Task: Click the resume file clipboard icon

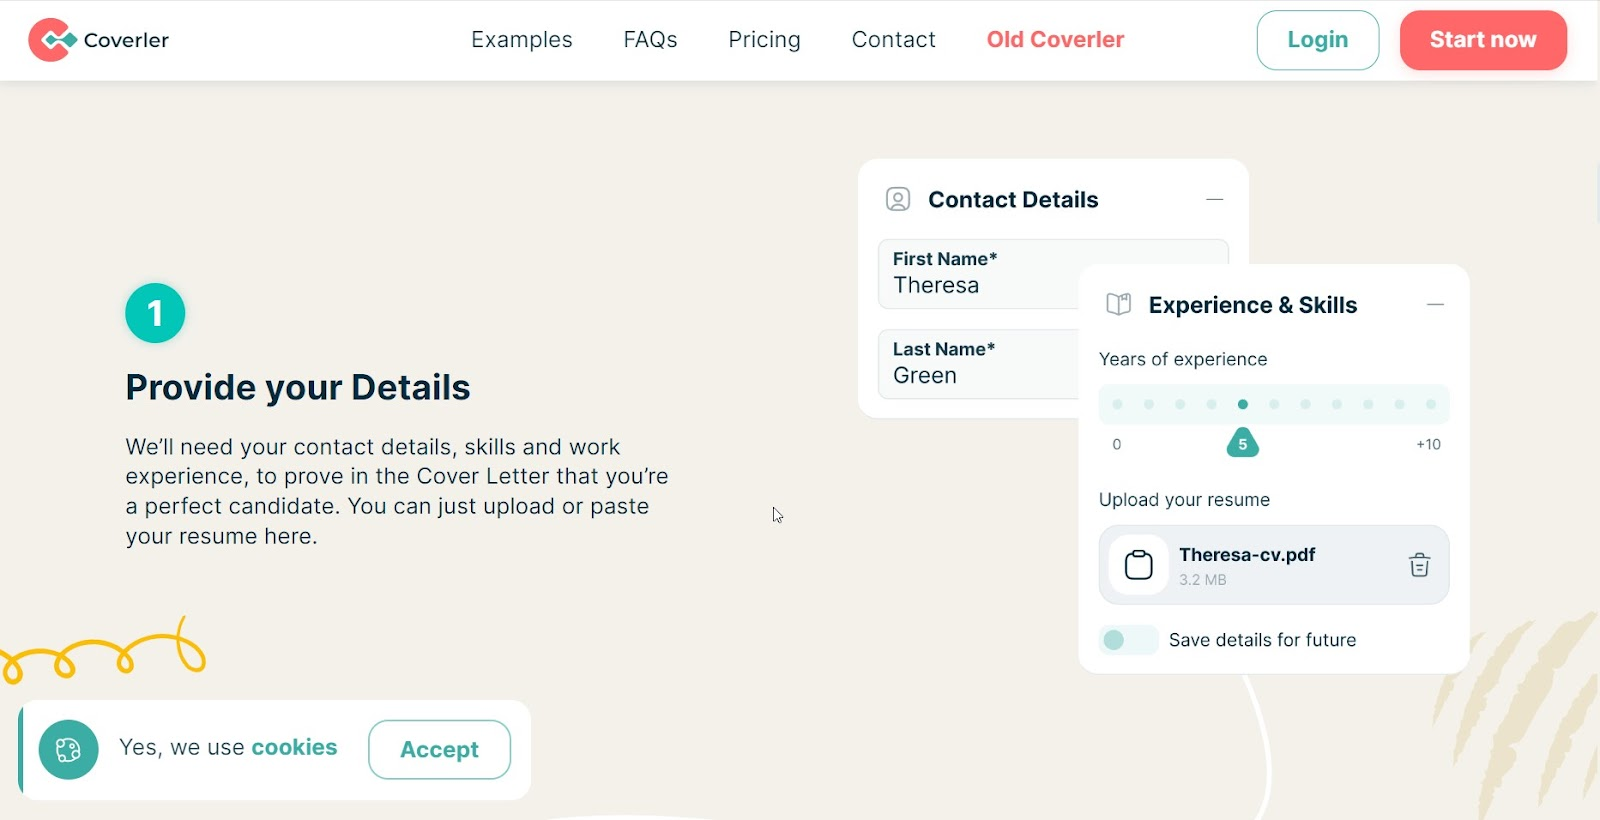Action: tap(1138, 565)
